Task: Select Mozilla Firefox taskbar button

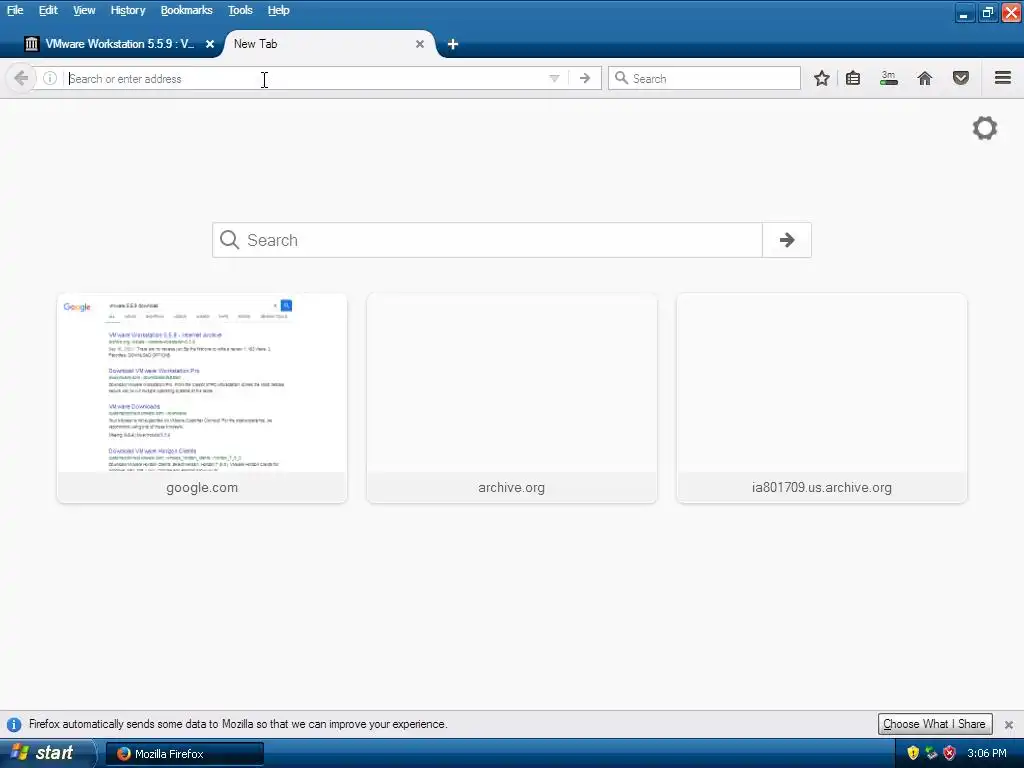Action: click(x=185, y=753)
